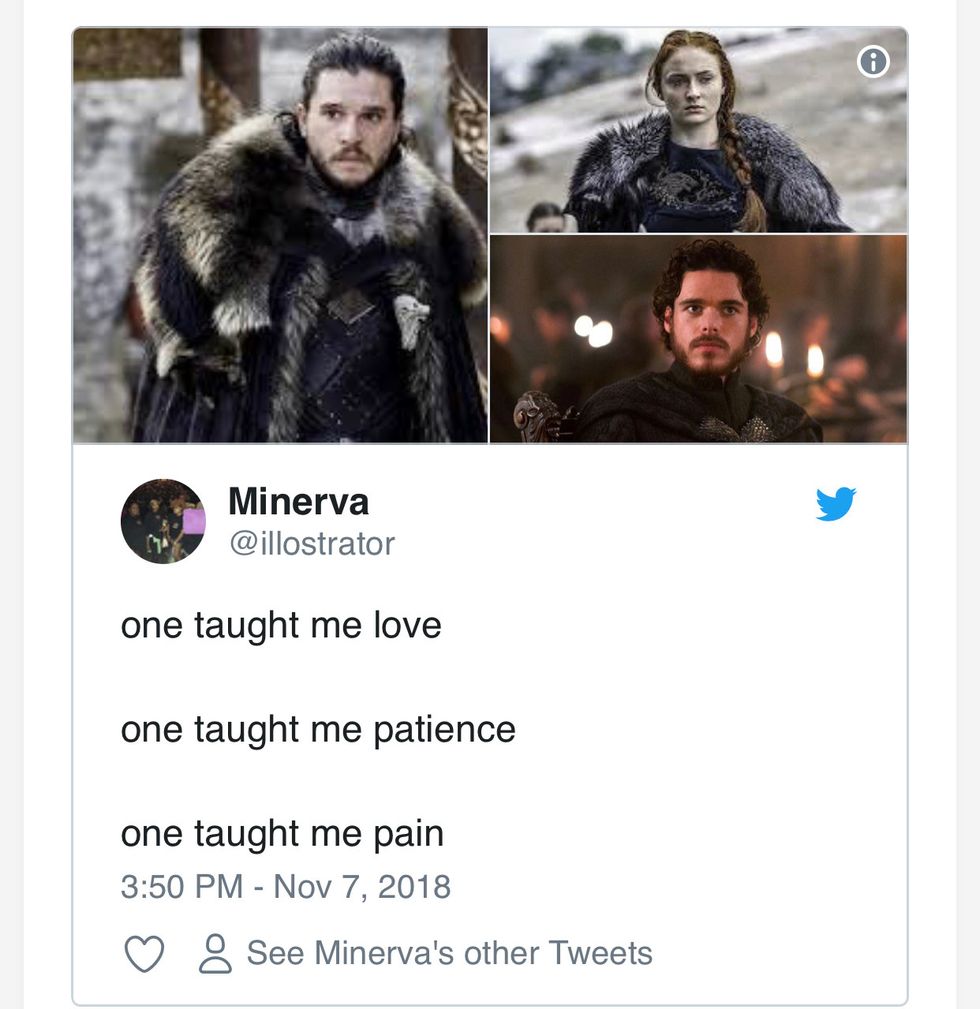Open "See Minerva's other Tweets" link
This screenshot has height=1009, width=980.
(449, 953)
